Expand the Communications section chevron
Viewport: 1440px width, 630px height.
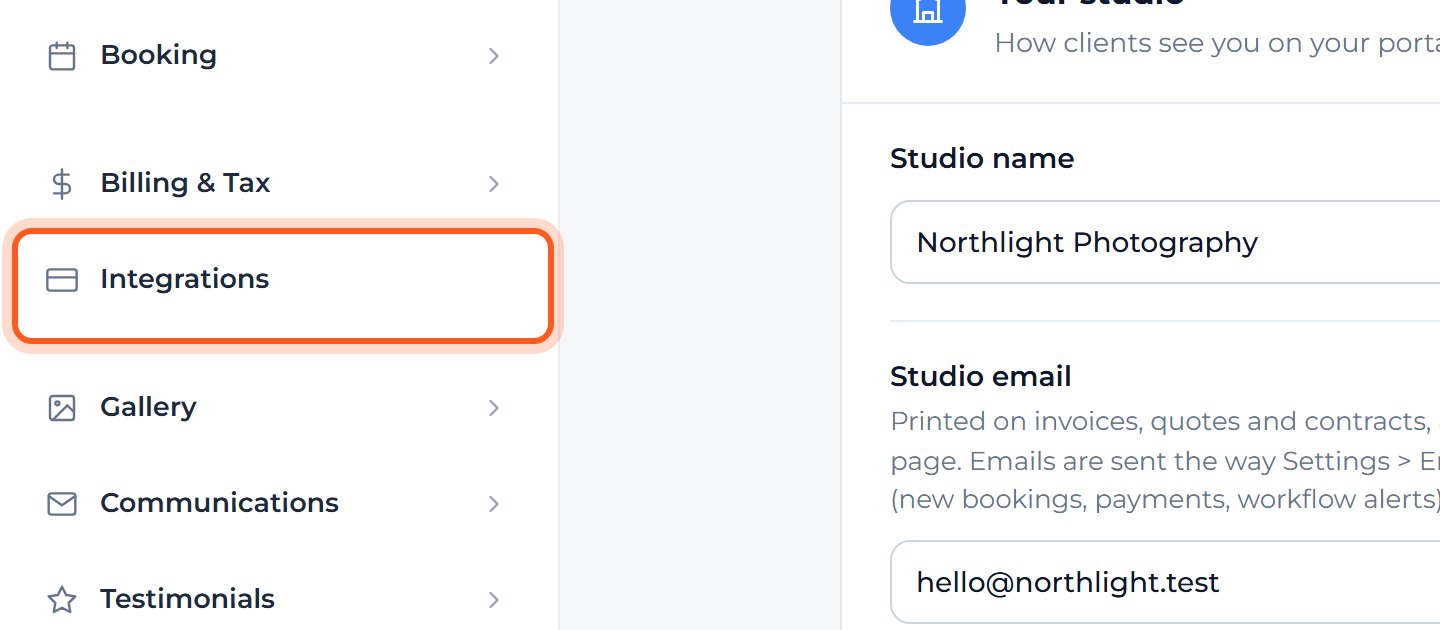[x=493, y=504]
